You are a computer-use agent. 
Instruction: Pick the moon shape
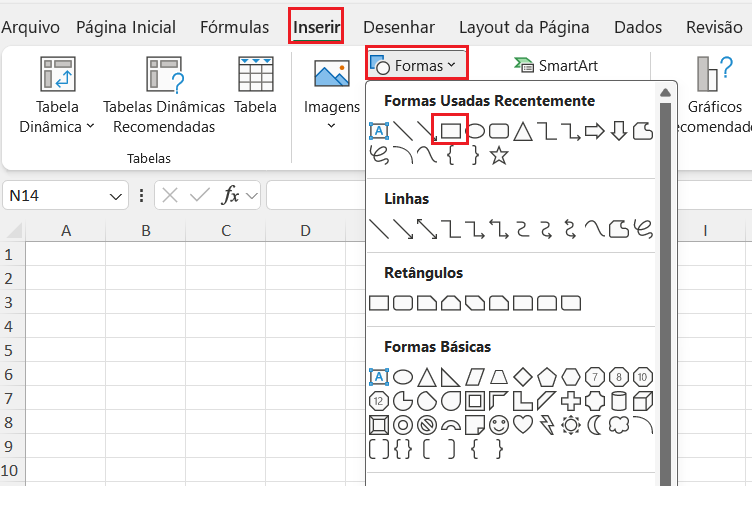595,425
